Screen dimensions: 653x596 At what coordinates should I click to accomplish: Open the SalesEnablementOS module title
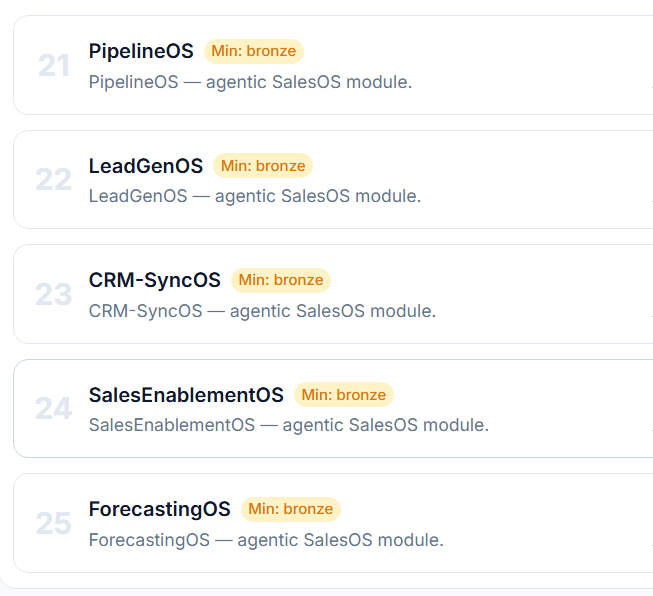pyautogui.click(x=186, y=395)
